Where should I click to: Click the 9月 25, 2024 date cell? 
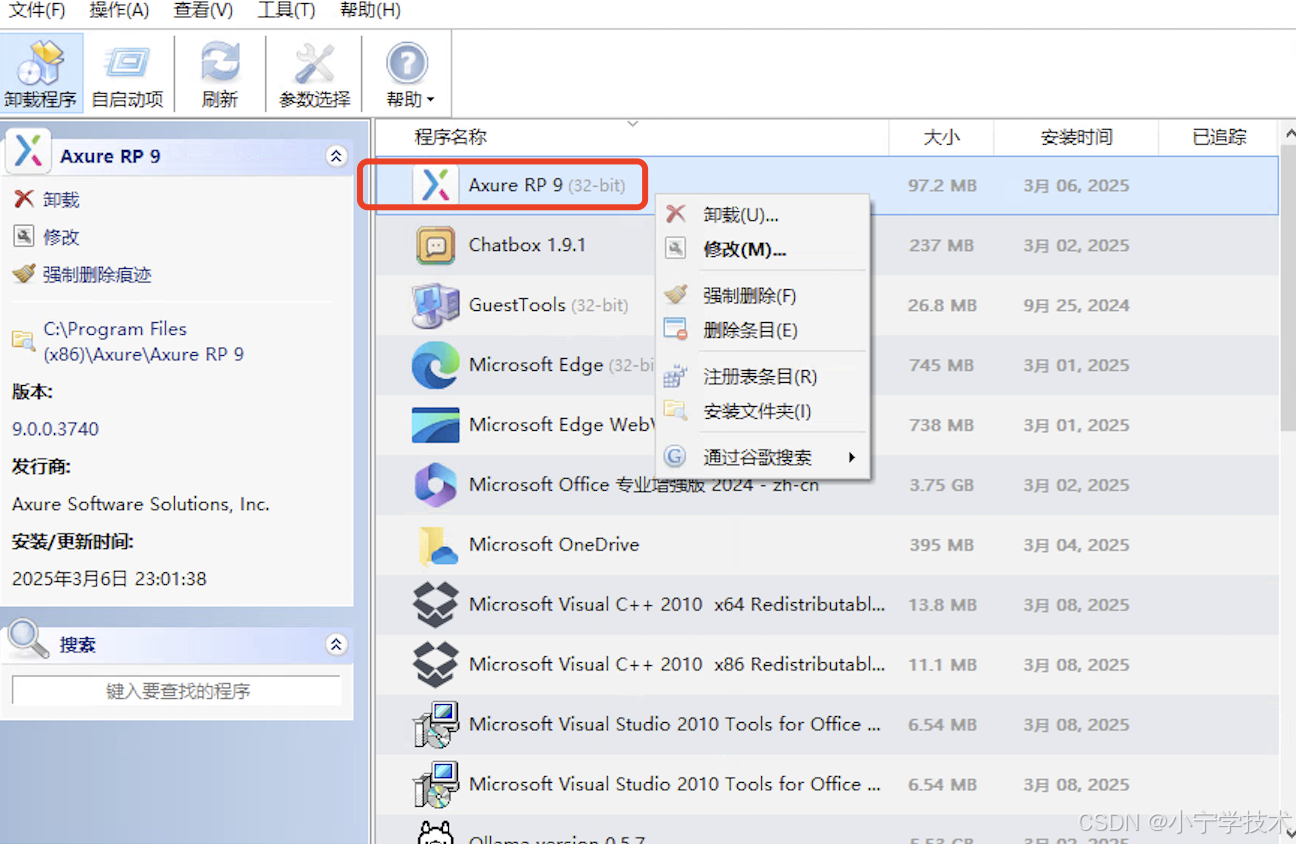(x=1076, y=305)
